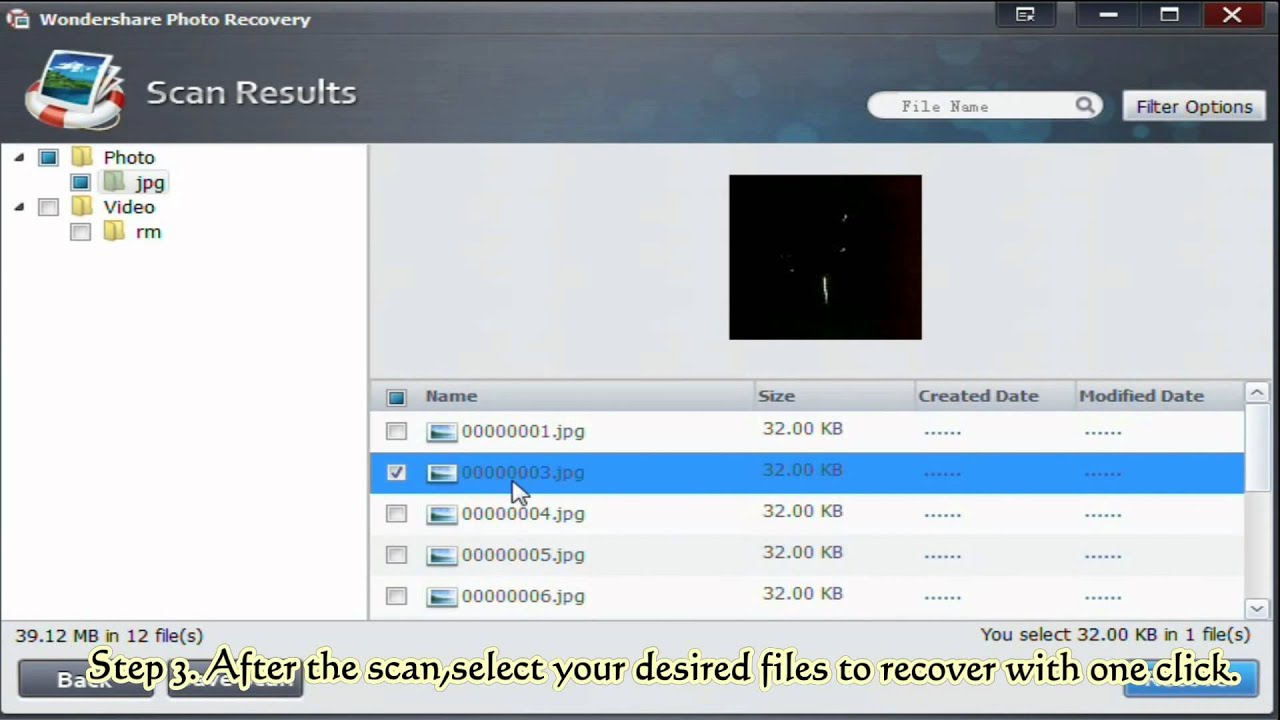Click the image icon of 00000005.jpg
The image size is (1280, 720).
tap(441, 555)
